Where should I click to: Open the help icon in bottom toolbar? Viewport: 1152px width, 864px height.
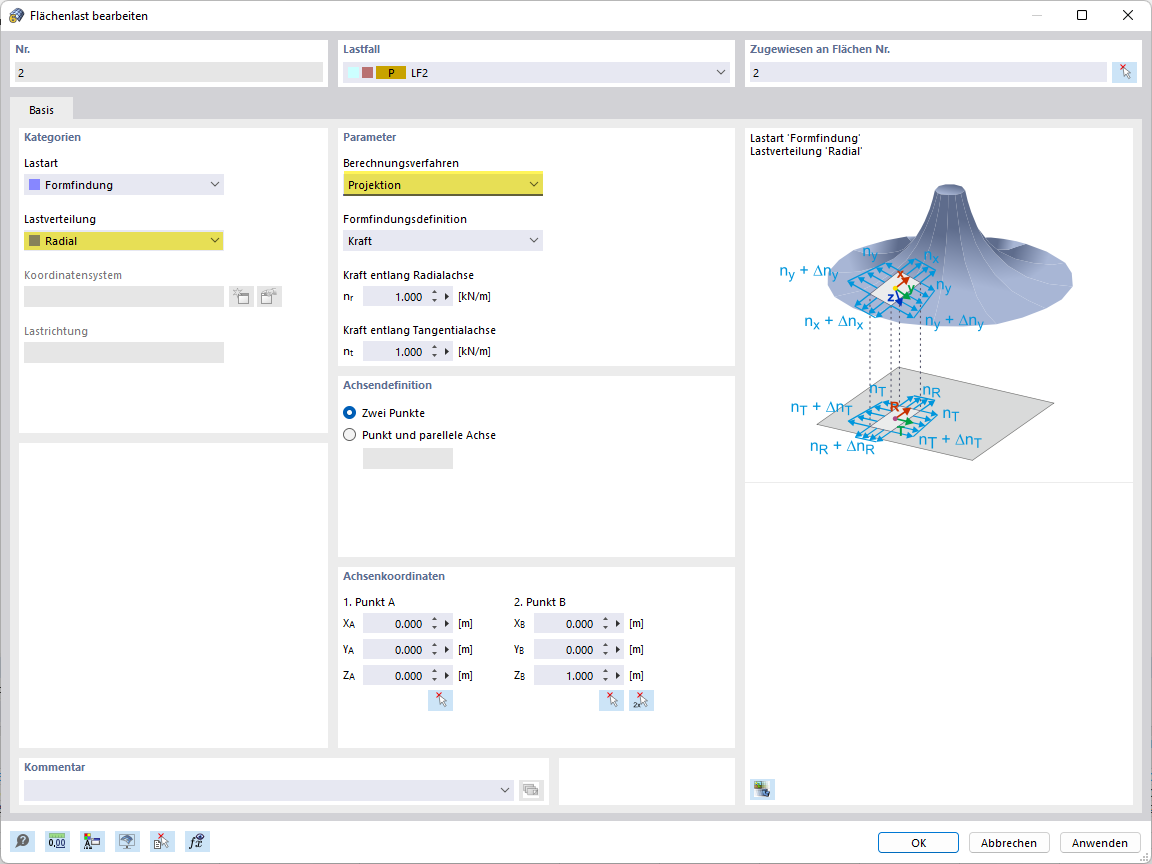click(x=22, y=841)
